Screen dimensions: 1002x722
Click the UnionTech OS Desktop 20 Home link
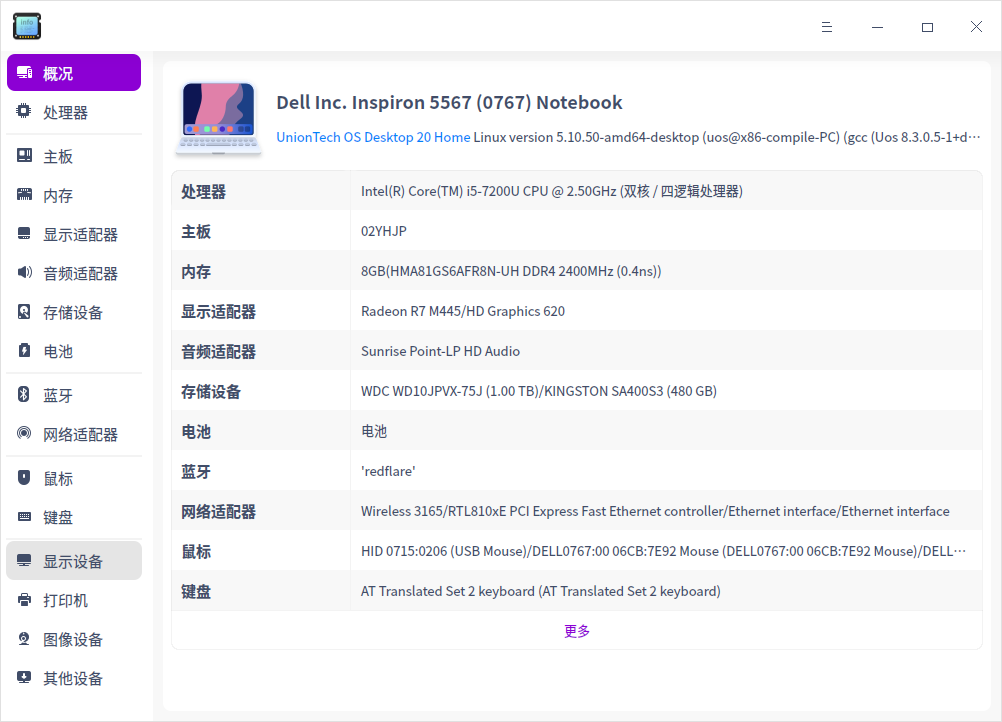[x=373, y=137]
